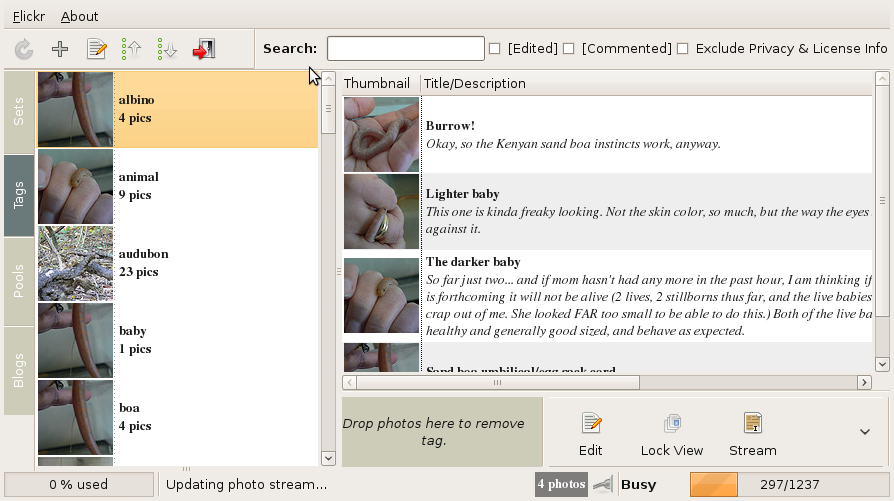Click the download arrow toolbar icon
Screen dimensions: 894x501
tap(167, 49)
